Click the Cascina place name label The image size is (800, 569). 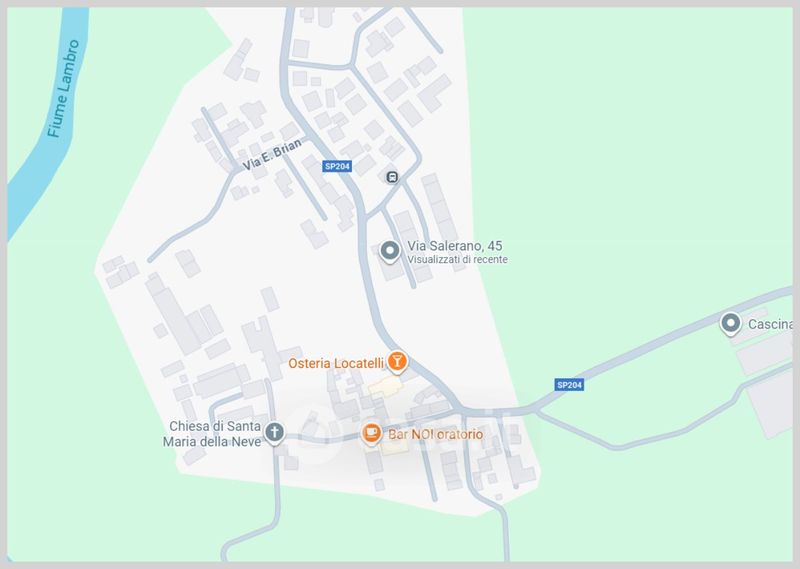tap(770, 324)
